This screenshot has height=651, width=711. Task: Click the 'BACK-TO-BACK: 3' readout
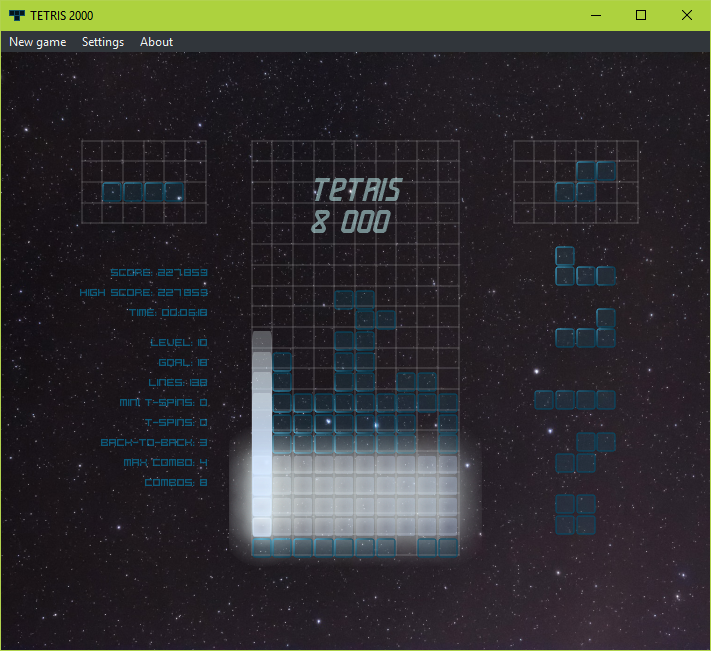click(x=154, y=442)
